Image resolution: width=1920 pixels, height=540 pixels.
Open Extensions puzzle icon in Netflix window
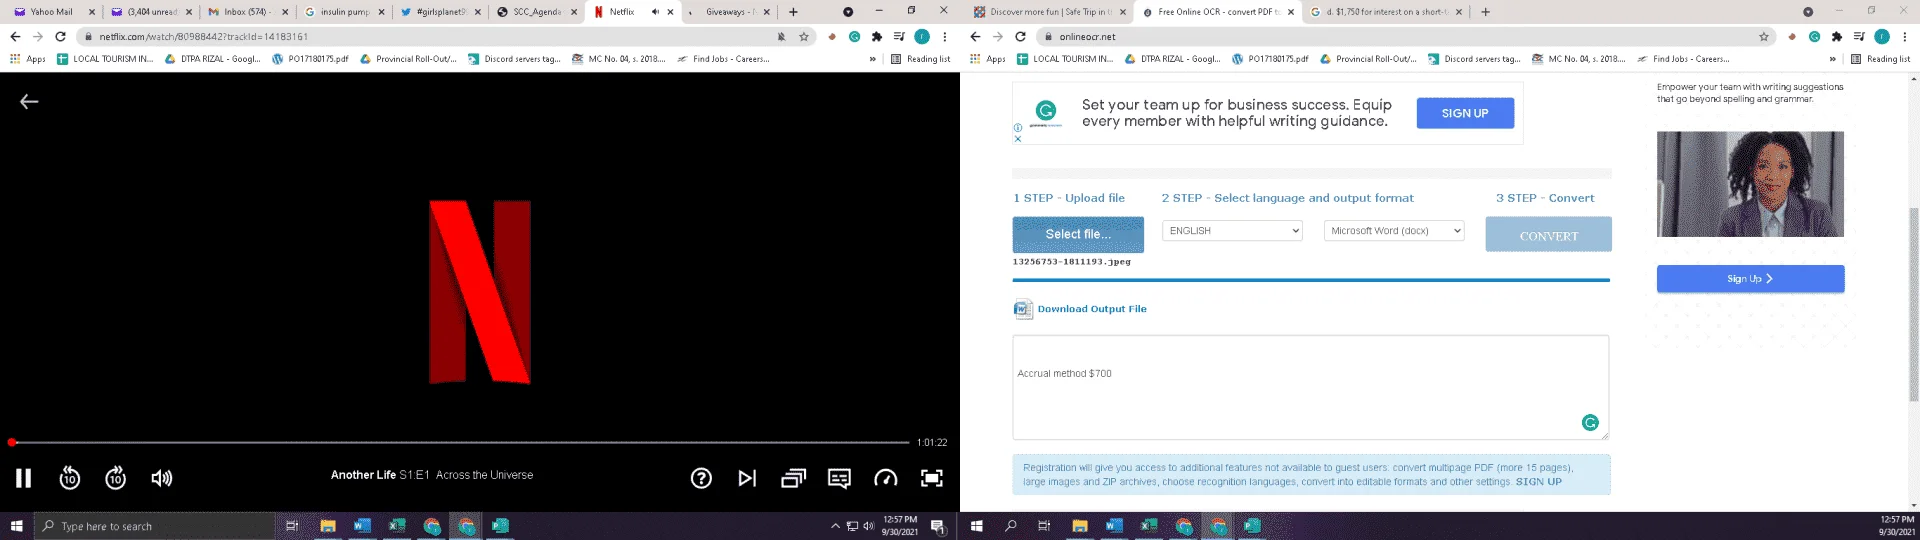point(877,36)
